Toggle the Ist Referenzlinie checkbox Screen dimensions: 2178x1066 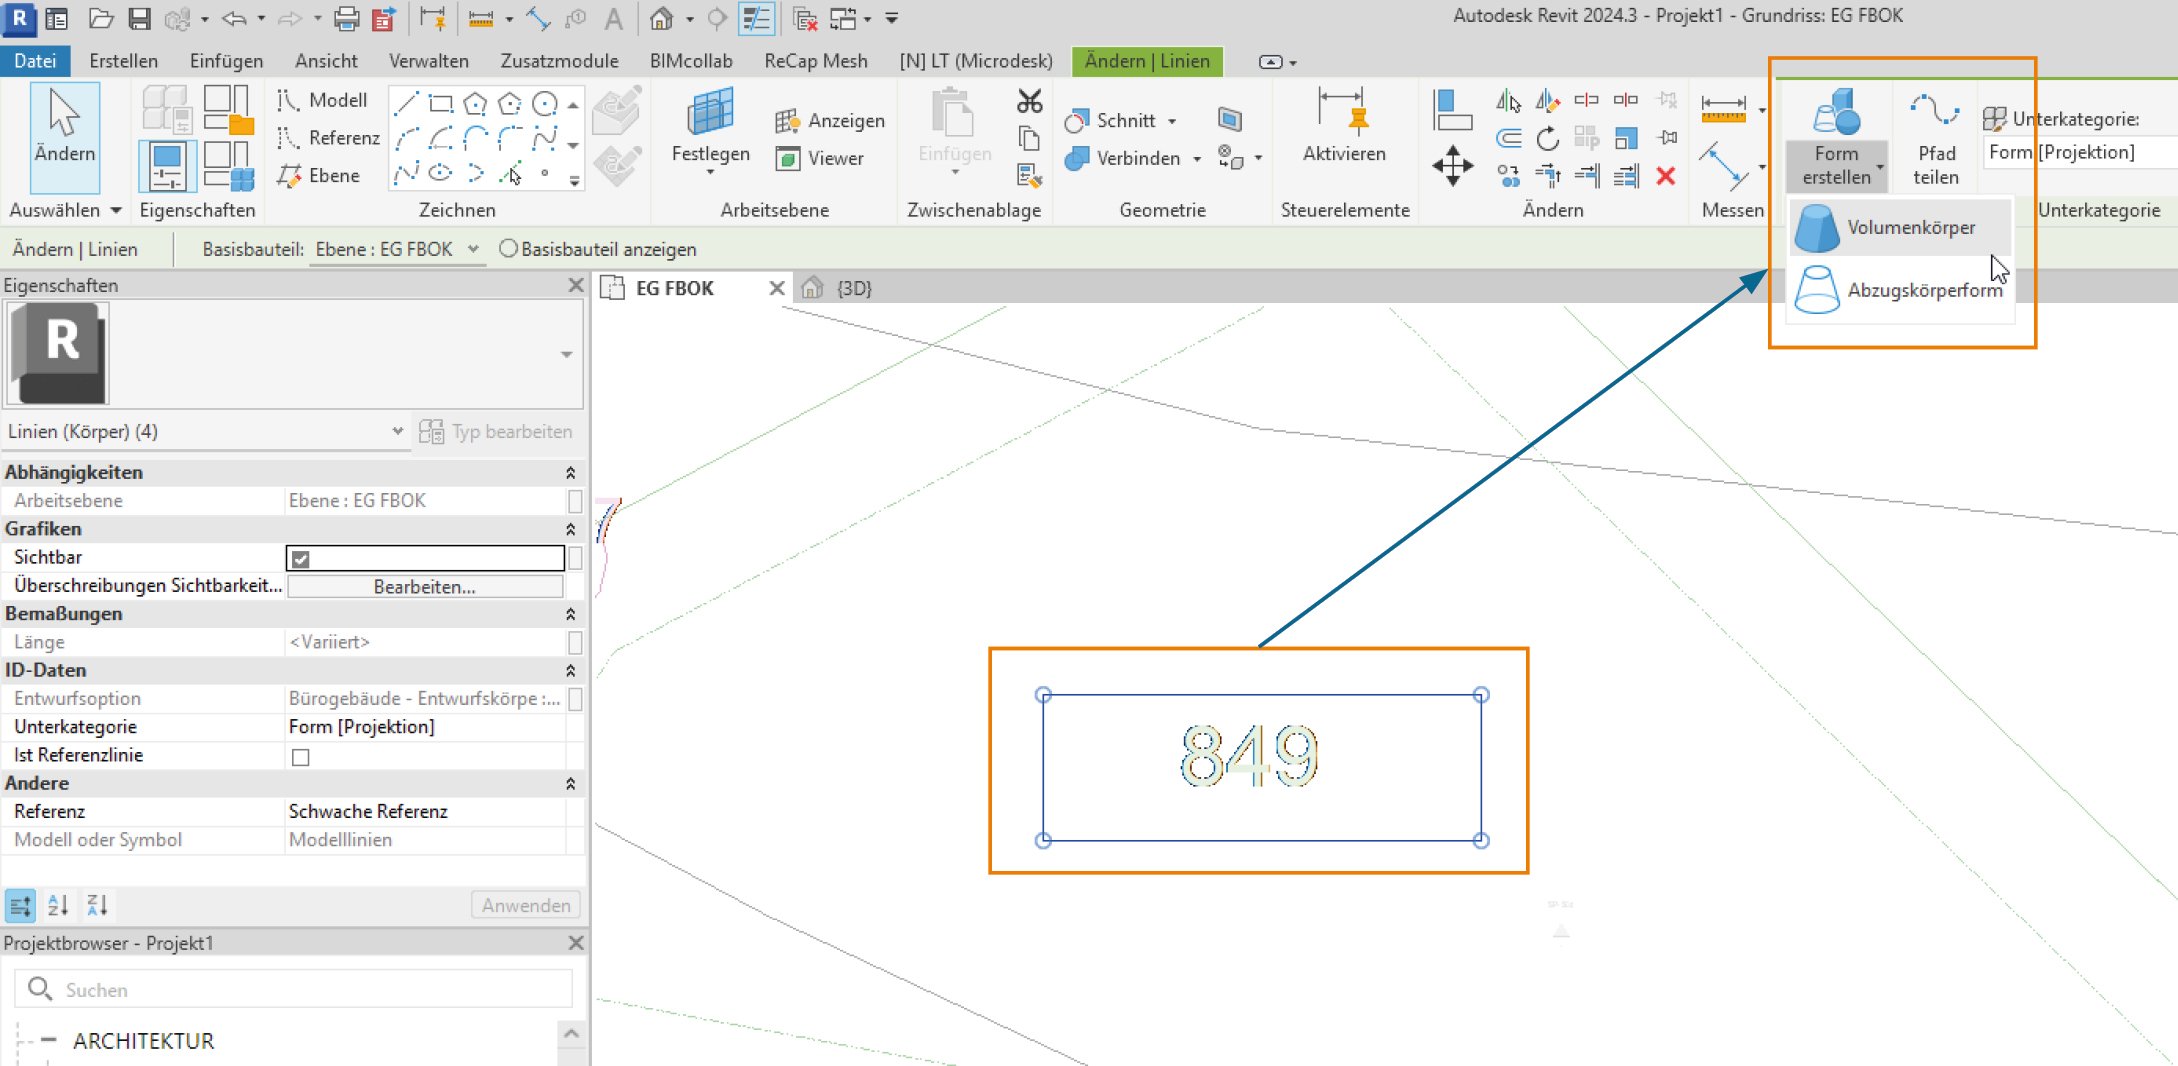point(300,757)
